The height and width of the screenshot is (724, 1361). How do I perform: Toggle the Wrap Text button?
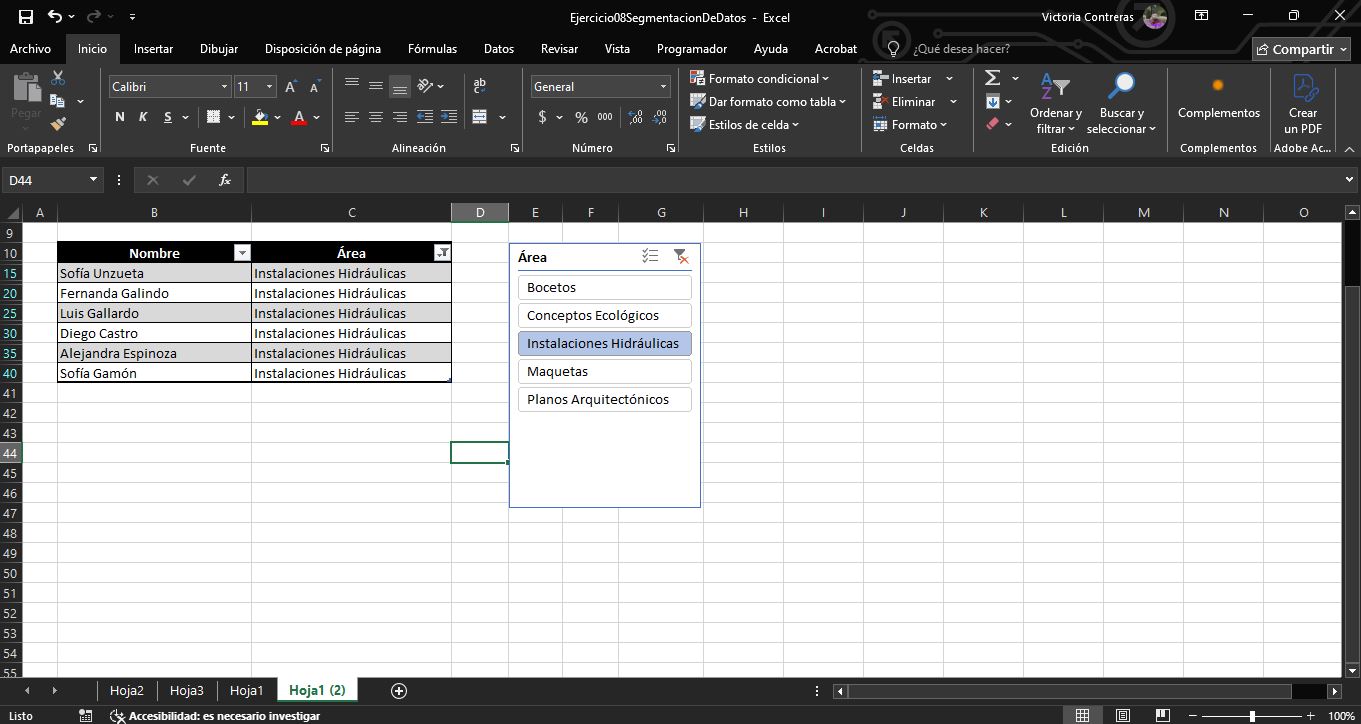479,86
